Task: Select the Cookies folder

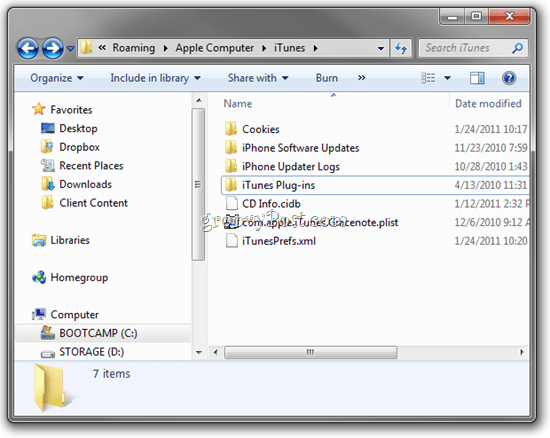Action: pyautogui.click(x=261, y=129)
